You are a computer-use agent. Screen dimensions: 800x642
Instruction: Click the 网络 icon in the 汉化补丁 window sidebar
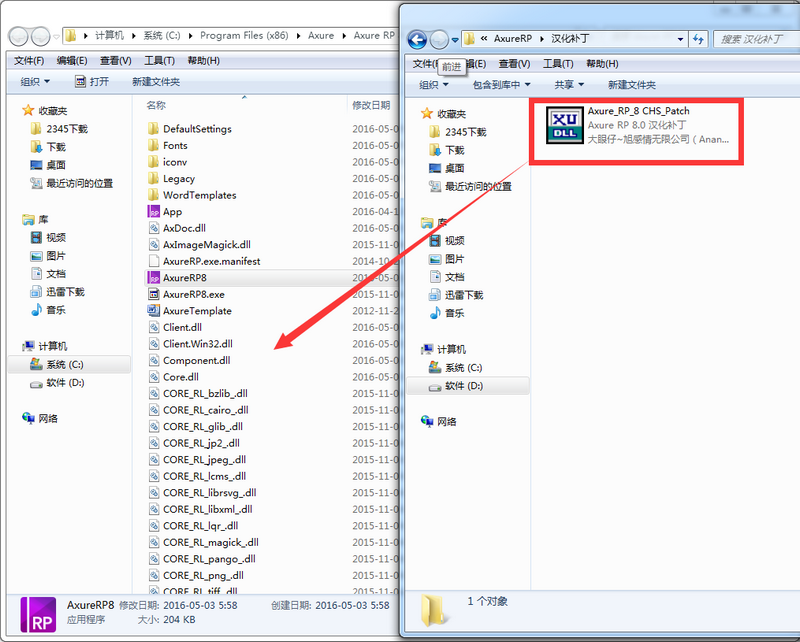click(x=427, y=421)
